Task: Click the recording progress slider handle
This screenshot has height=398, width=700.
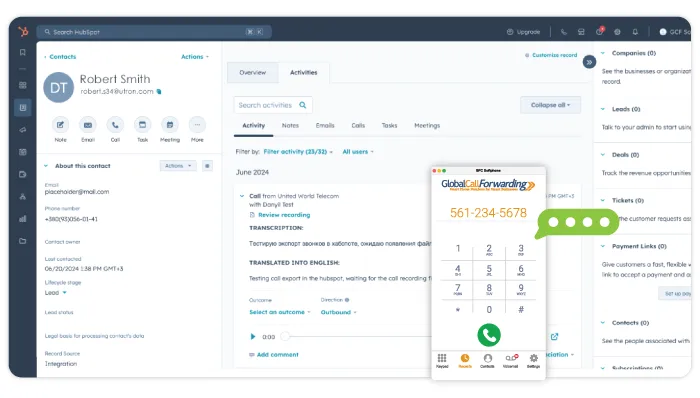Action: (285, 336)
